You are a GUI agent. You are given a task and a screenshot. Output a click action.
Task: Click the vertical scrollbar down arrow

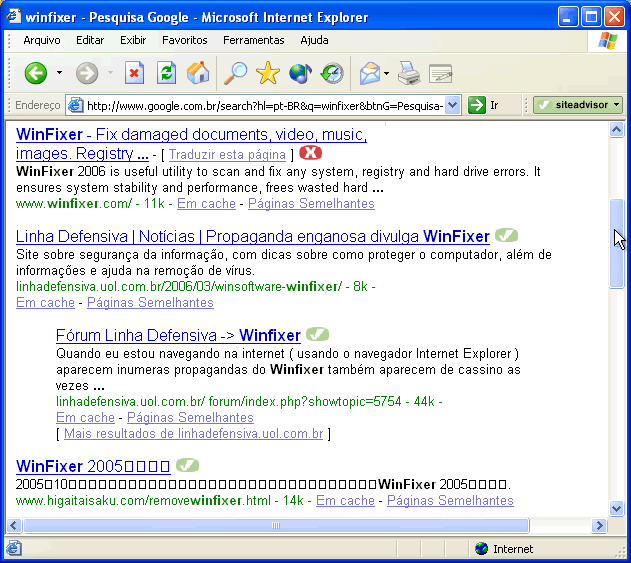(x=617, y=509)
